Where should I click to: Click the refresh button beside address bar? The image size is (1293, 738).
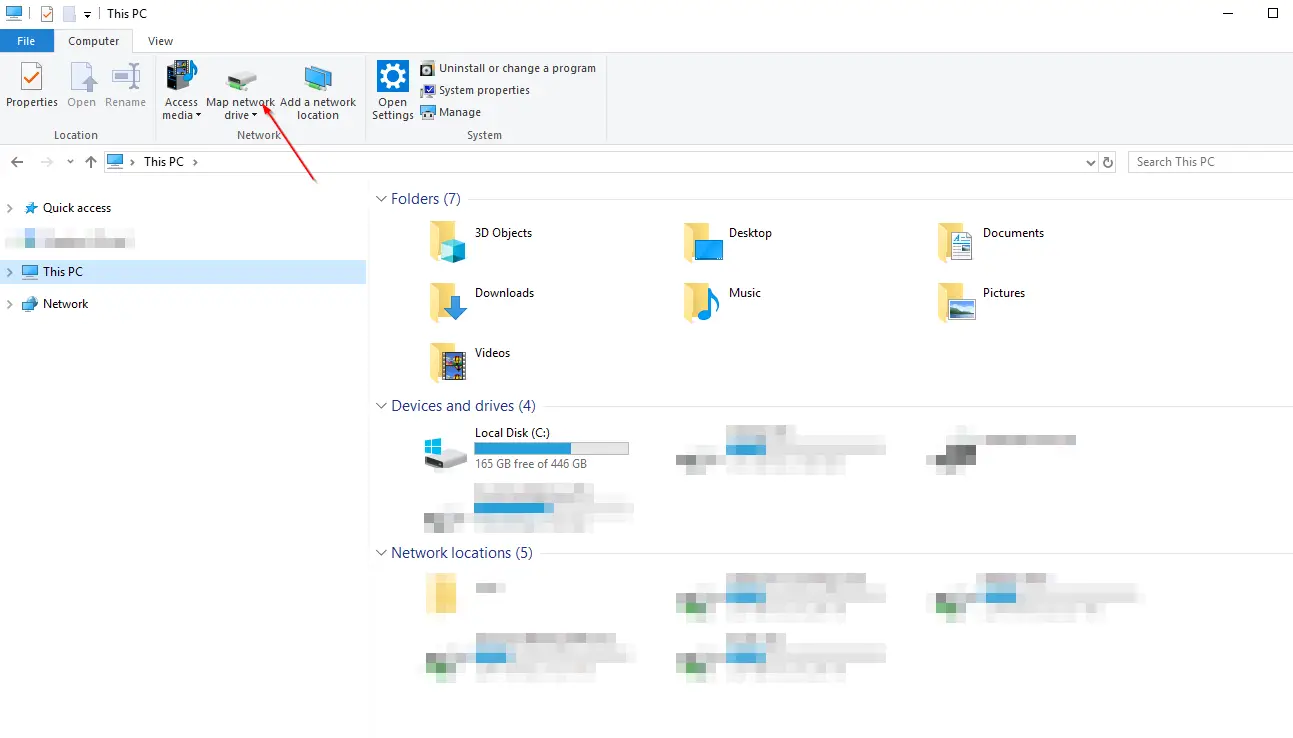(1107, 162)
